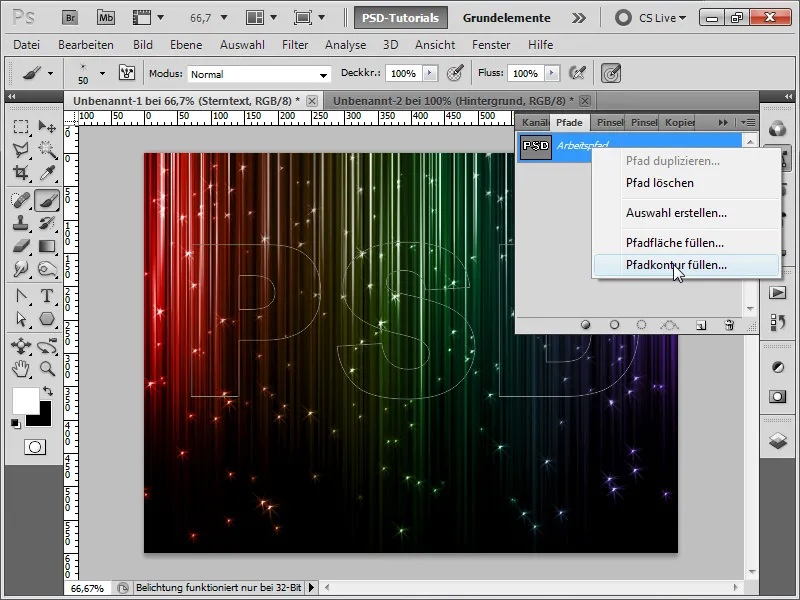Select the Zoom magnifier tool
The image size is (800, 600).
(x=47, y=368)
